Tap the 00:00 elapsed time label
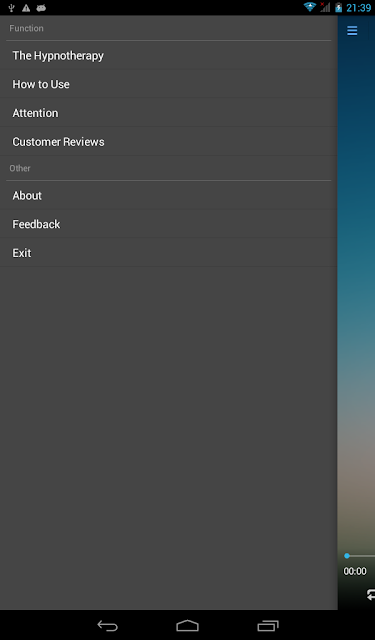375x640 pixels. [355, 571]
